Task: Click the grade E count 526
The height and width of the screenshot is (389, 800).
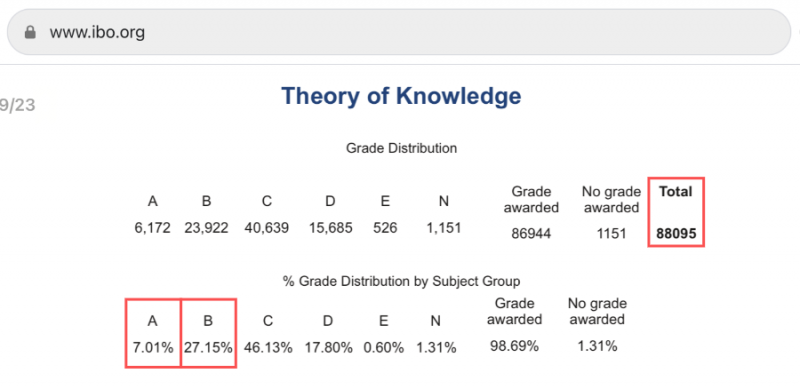Action: (385, 228)
